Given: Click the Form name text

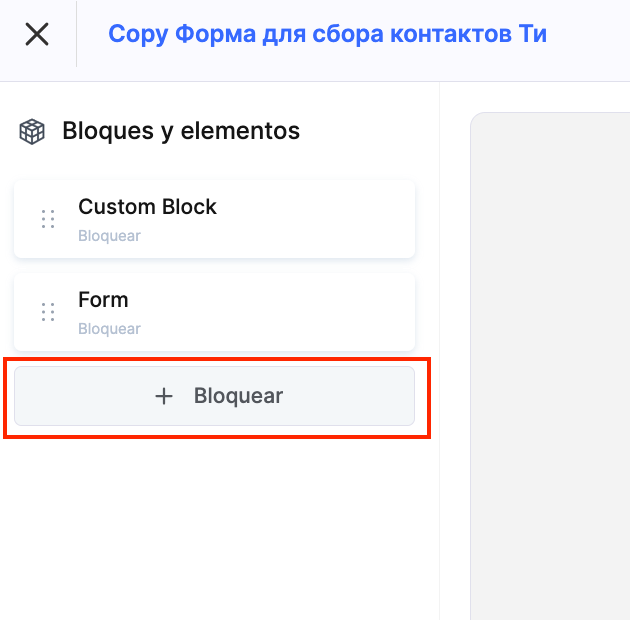Looking at the screenshot, I should click(x=103, y=300).
